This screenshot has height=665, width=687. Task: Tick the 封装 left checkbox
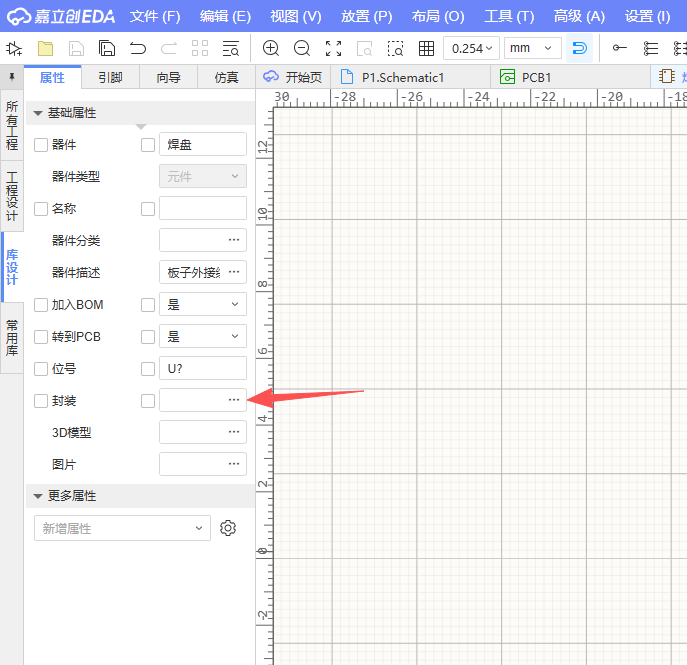(x=41, y=401)
